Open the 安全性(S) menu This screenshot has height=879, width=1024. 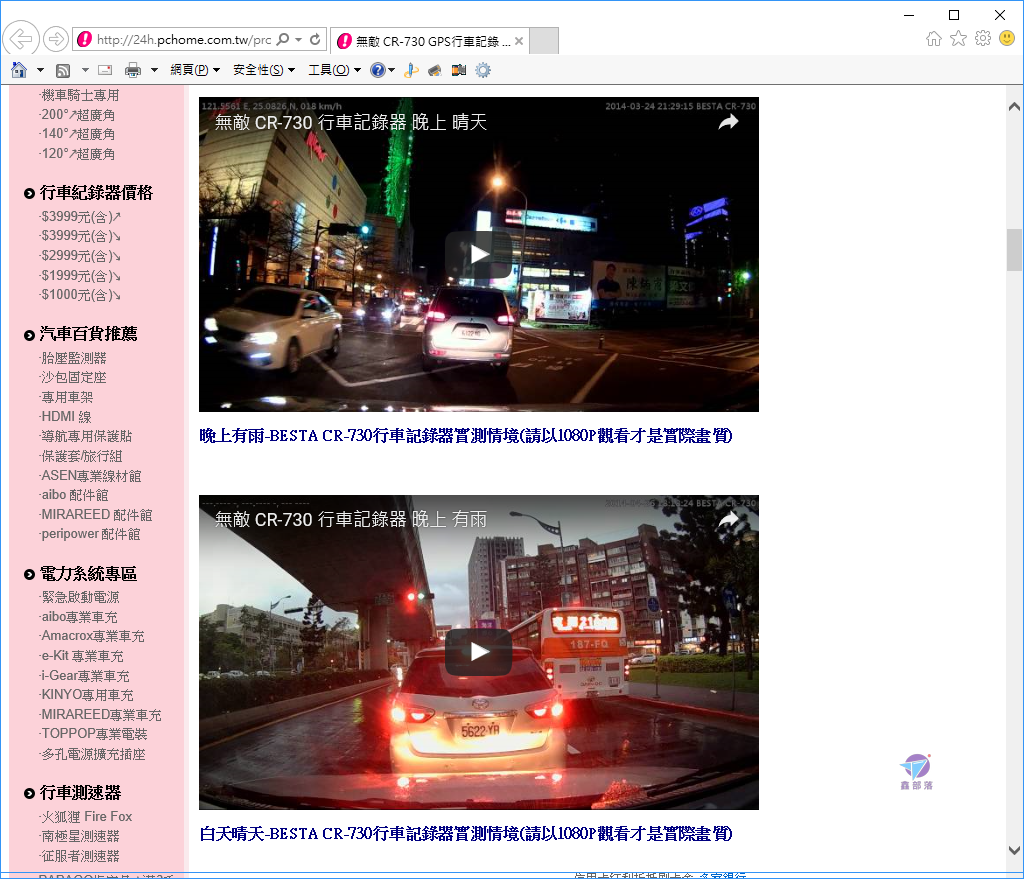(x=264, y=70)
